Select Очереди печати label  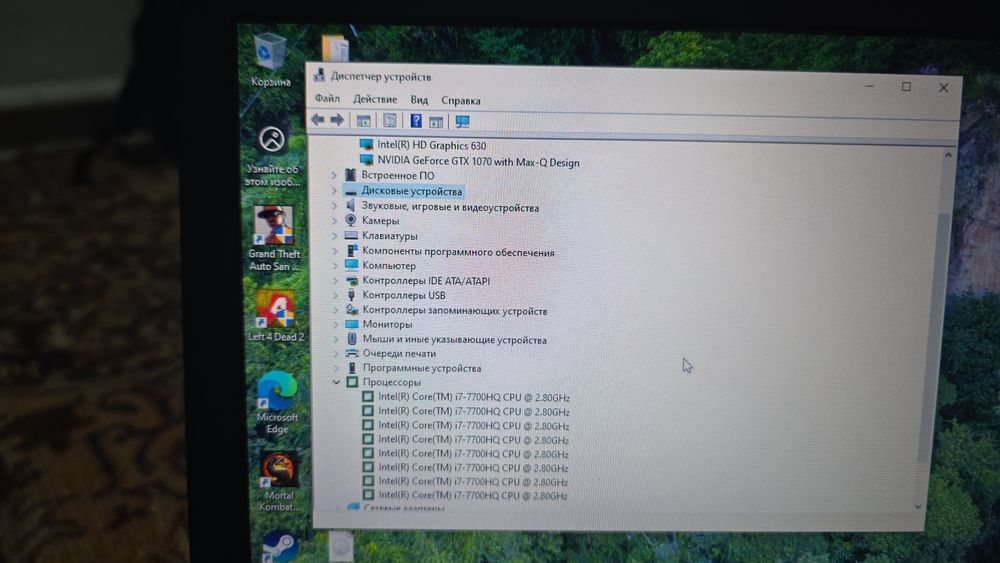(x=399, y=353)
